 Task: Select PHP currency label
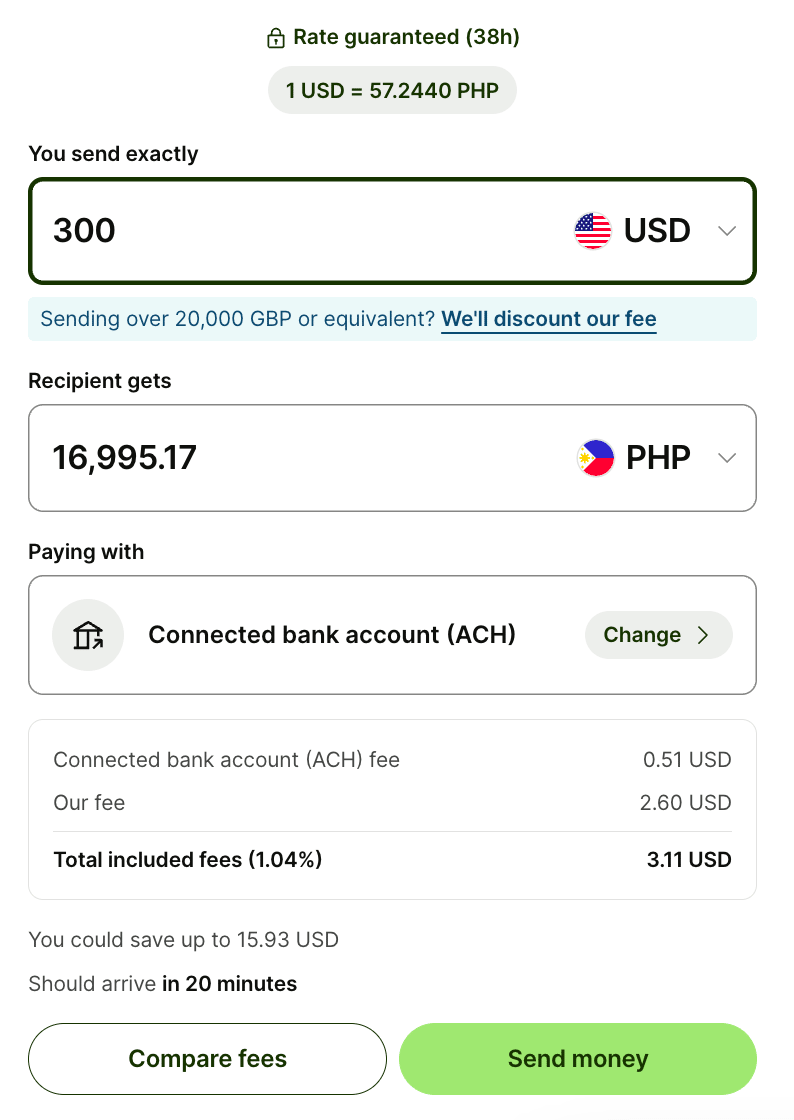(658, 458)
